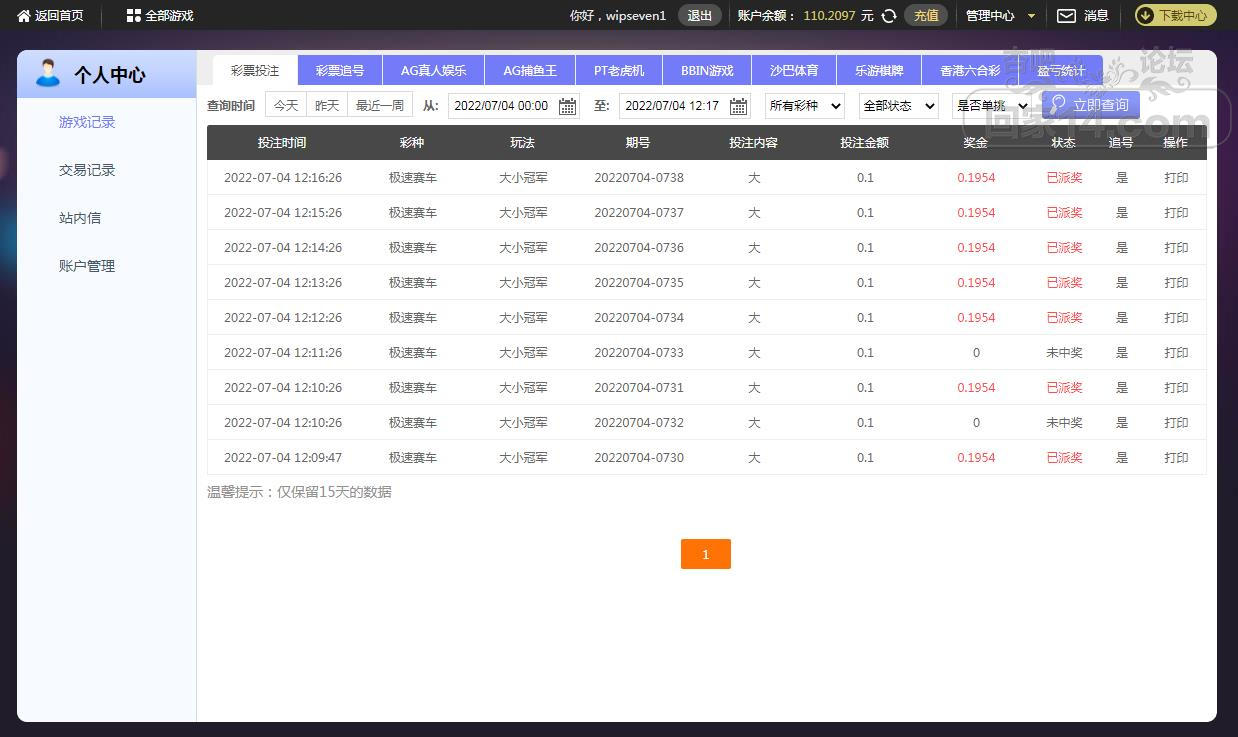
Task: Select 交易记录 in the sidebar
Action: click(x=87, y=170)
